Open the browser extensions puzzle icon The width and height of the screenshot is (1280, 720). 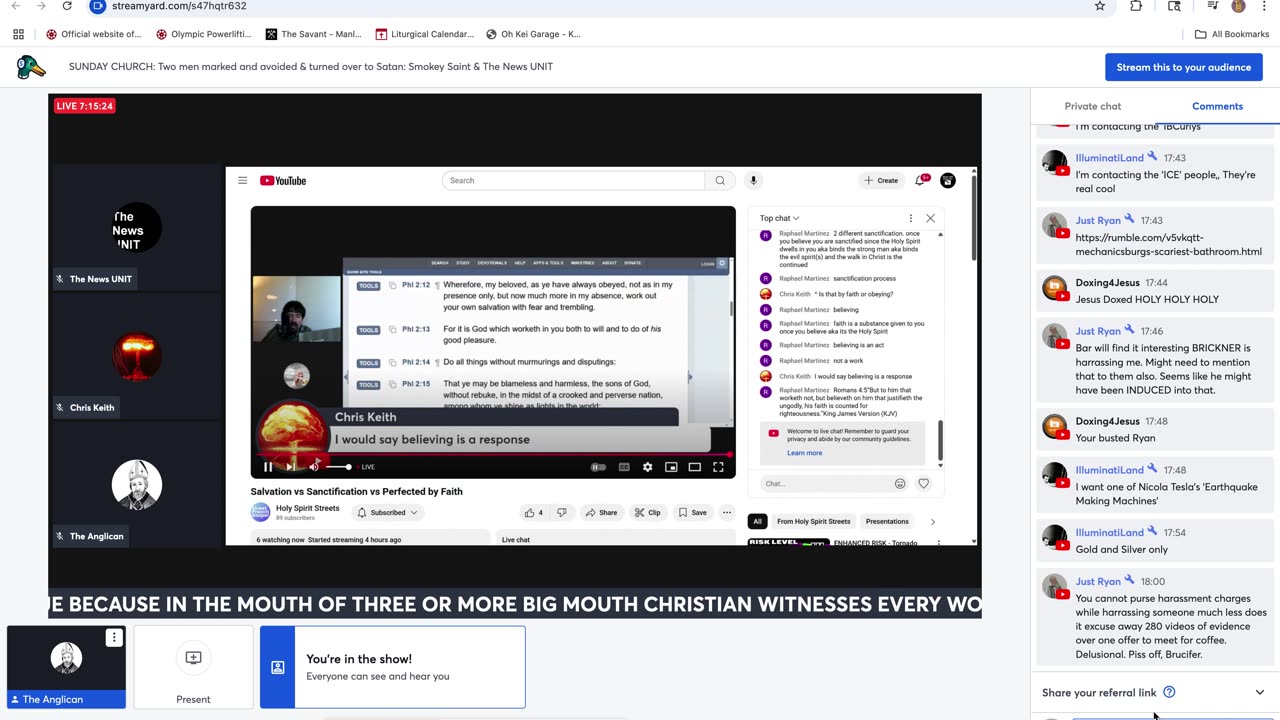point(1136,6)
